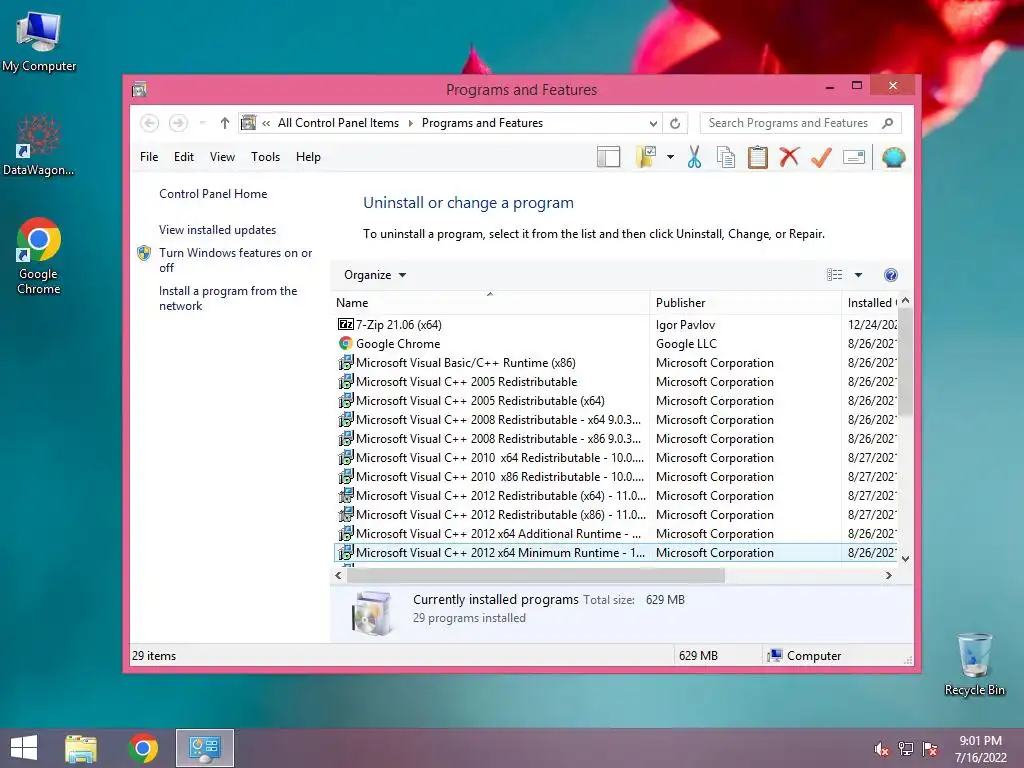Click the vertical scrollbar thumb

905,362
